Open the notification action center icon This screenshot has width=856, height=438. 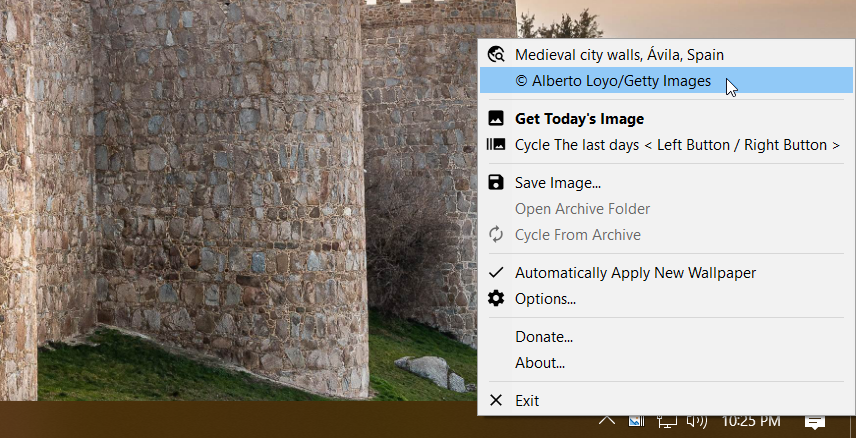[x=815, y=422]
